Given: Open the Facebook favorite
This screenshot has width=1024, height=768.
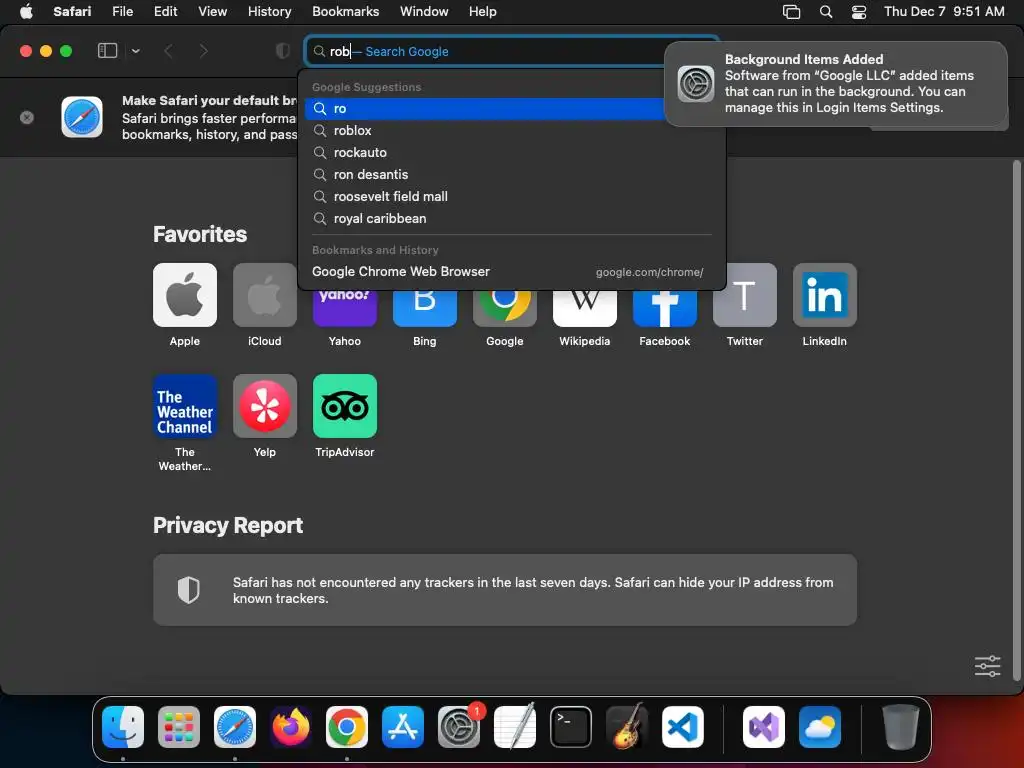Looking at the screenshot, I should pyautogui.click(x=665, y=308).
